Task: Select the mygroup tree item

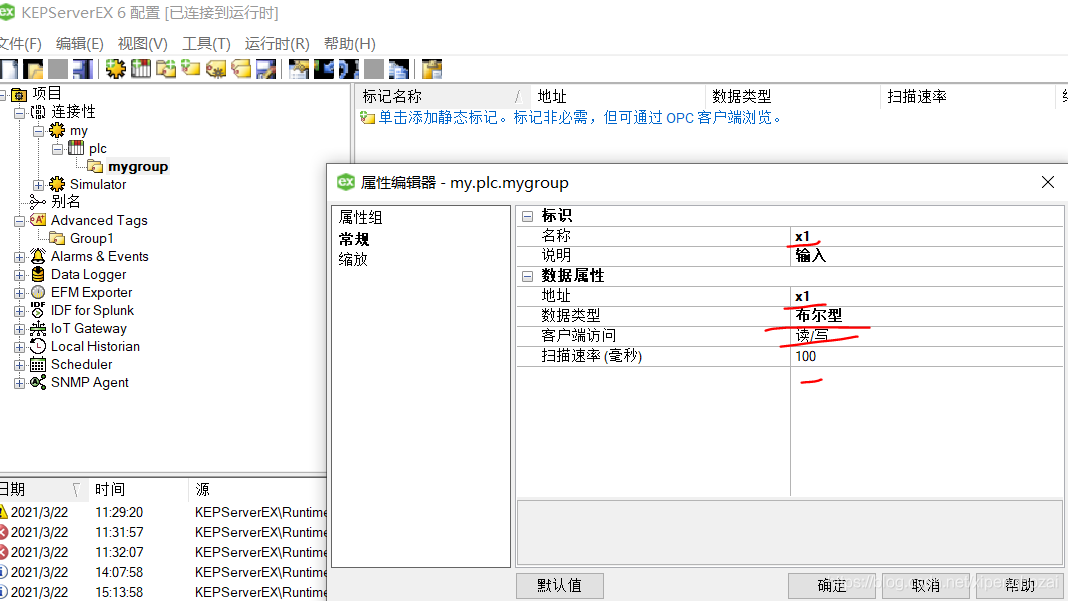Action: click(x=138, y=166)
